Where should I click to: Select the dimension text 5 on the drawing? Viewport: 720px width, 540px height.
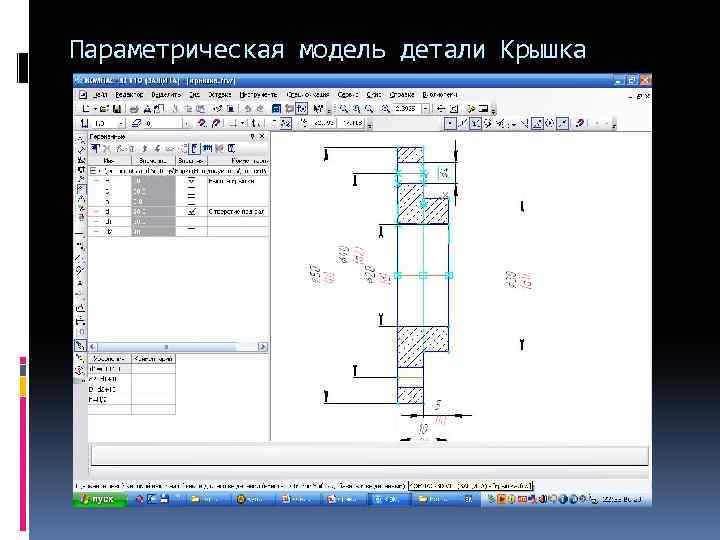(438, 405)
